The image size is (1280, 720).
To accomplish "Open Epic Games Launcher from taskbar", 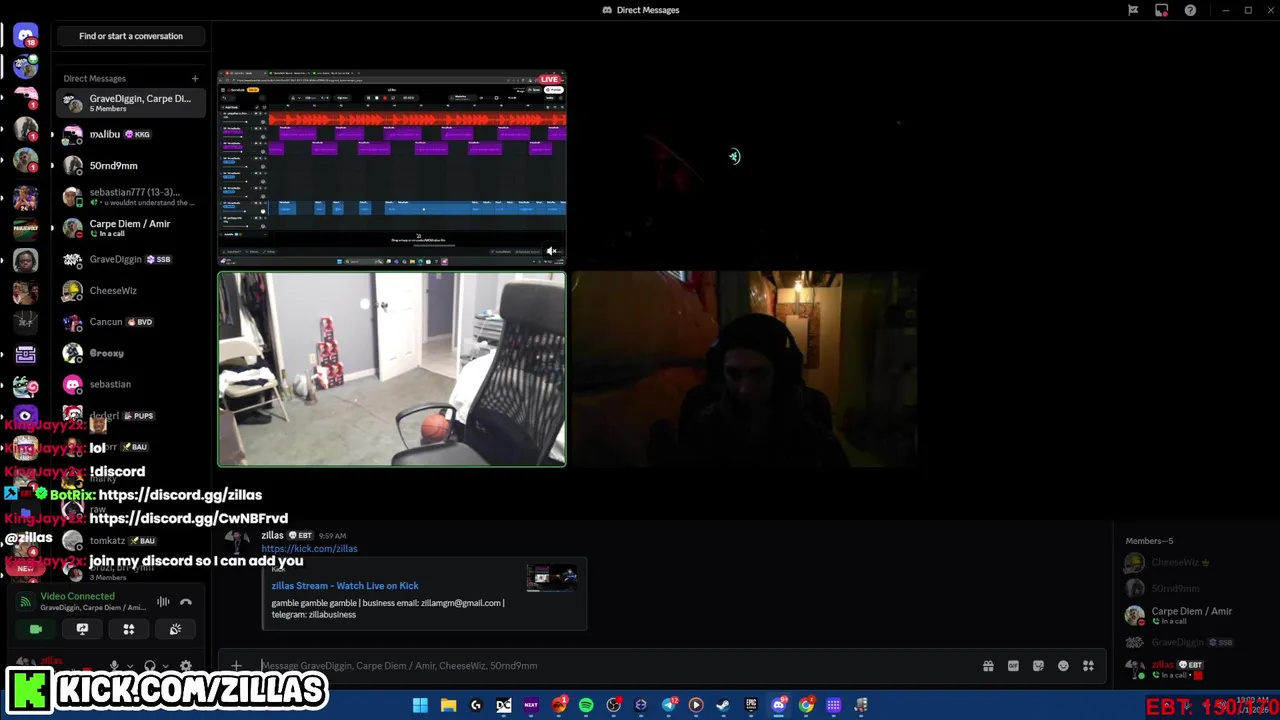I will point(751,705).
